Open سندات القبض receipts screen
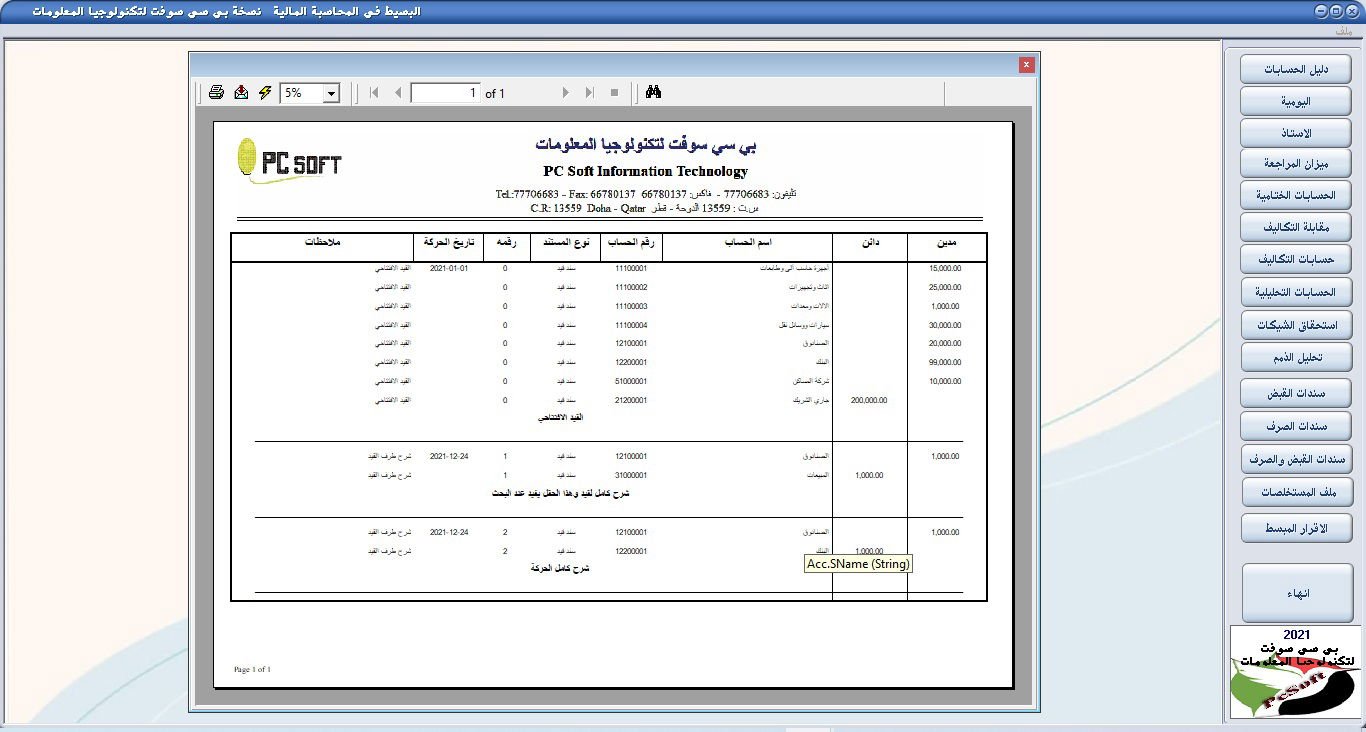This screenshot has height=732, width=1366. coord(1295,392)
